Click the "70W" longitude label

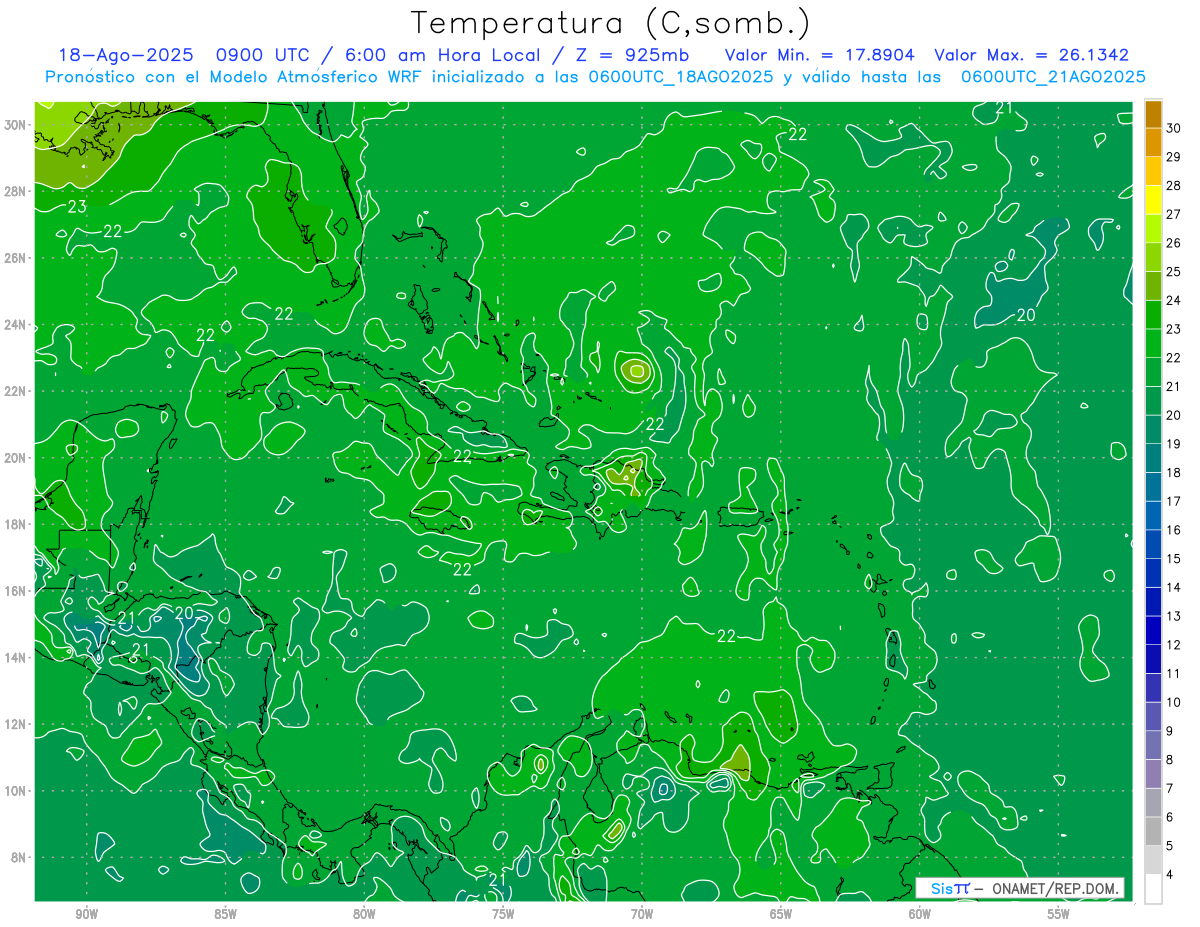point(642,914)
